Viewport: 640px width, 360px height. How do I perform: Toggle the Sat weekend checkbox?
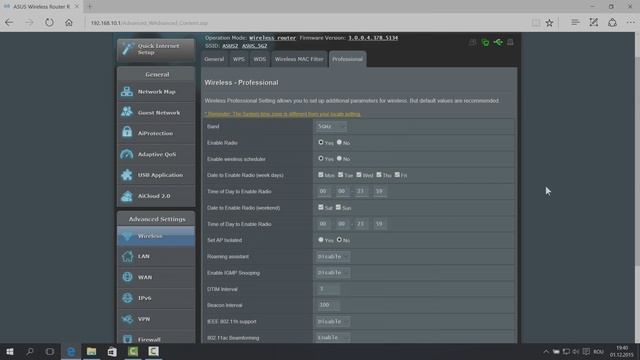321,207
